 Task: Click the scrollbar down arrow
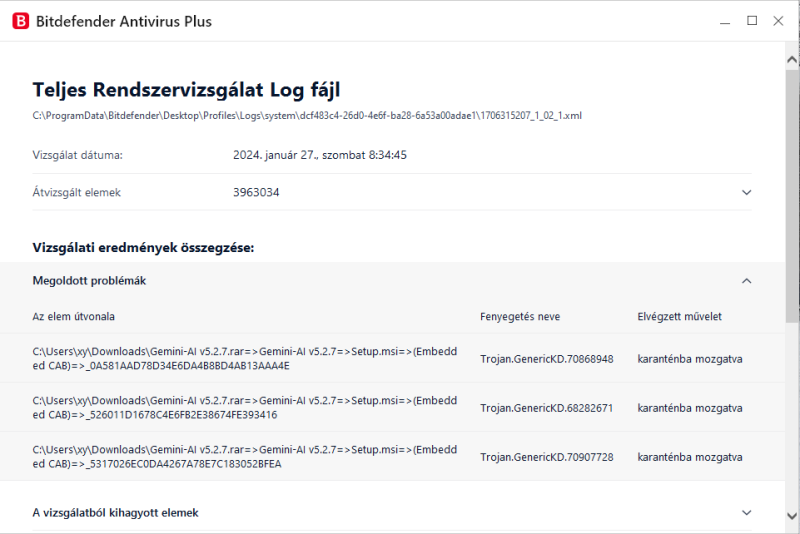[x=792, y=516]
